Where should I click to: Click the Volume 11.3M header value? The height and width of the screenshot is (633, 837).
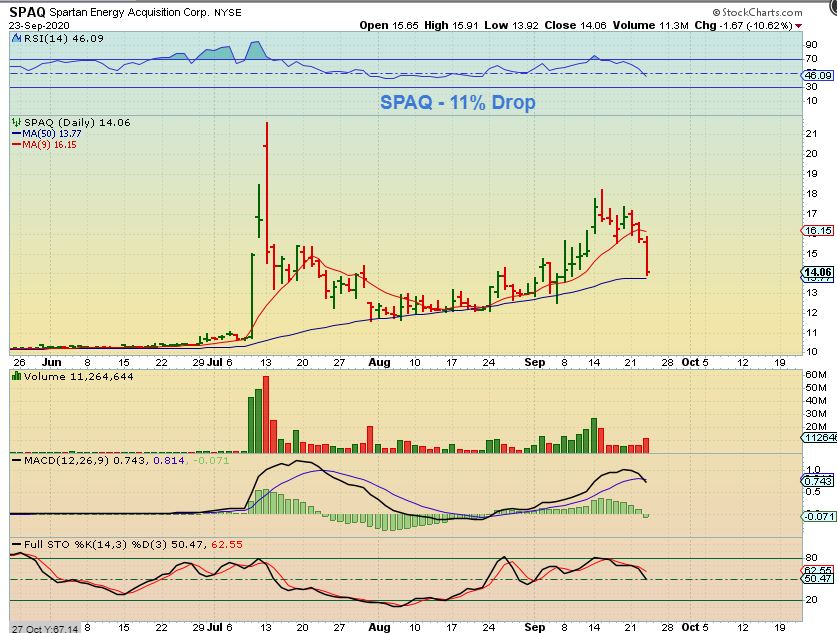(651, 25)
